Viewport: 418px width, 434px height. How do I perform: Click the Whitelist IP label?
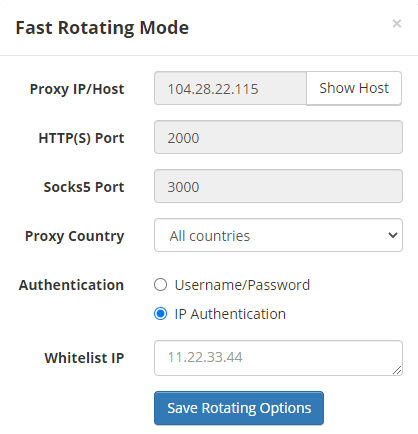[84, 358]
